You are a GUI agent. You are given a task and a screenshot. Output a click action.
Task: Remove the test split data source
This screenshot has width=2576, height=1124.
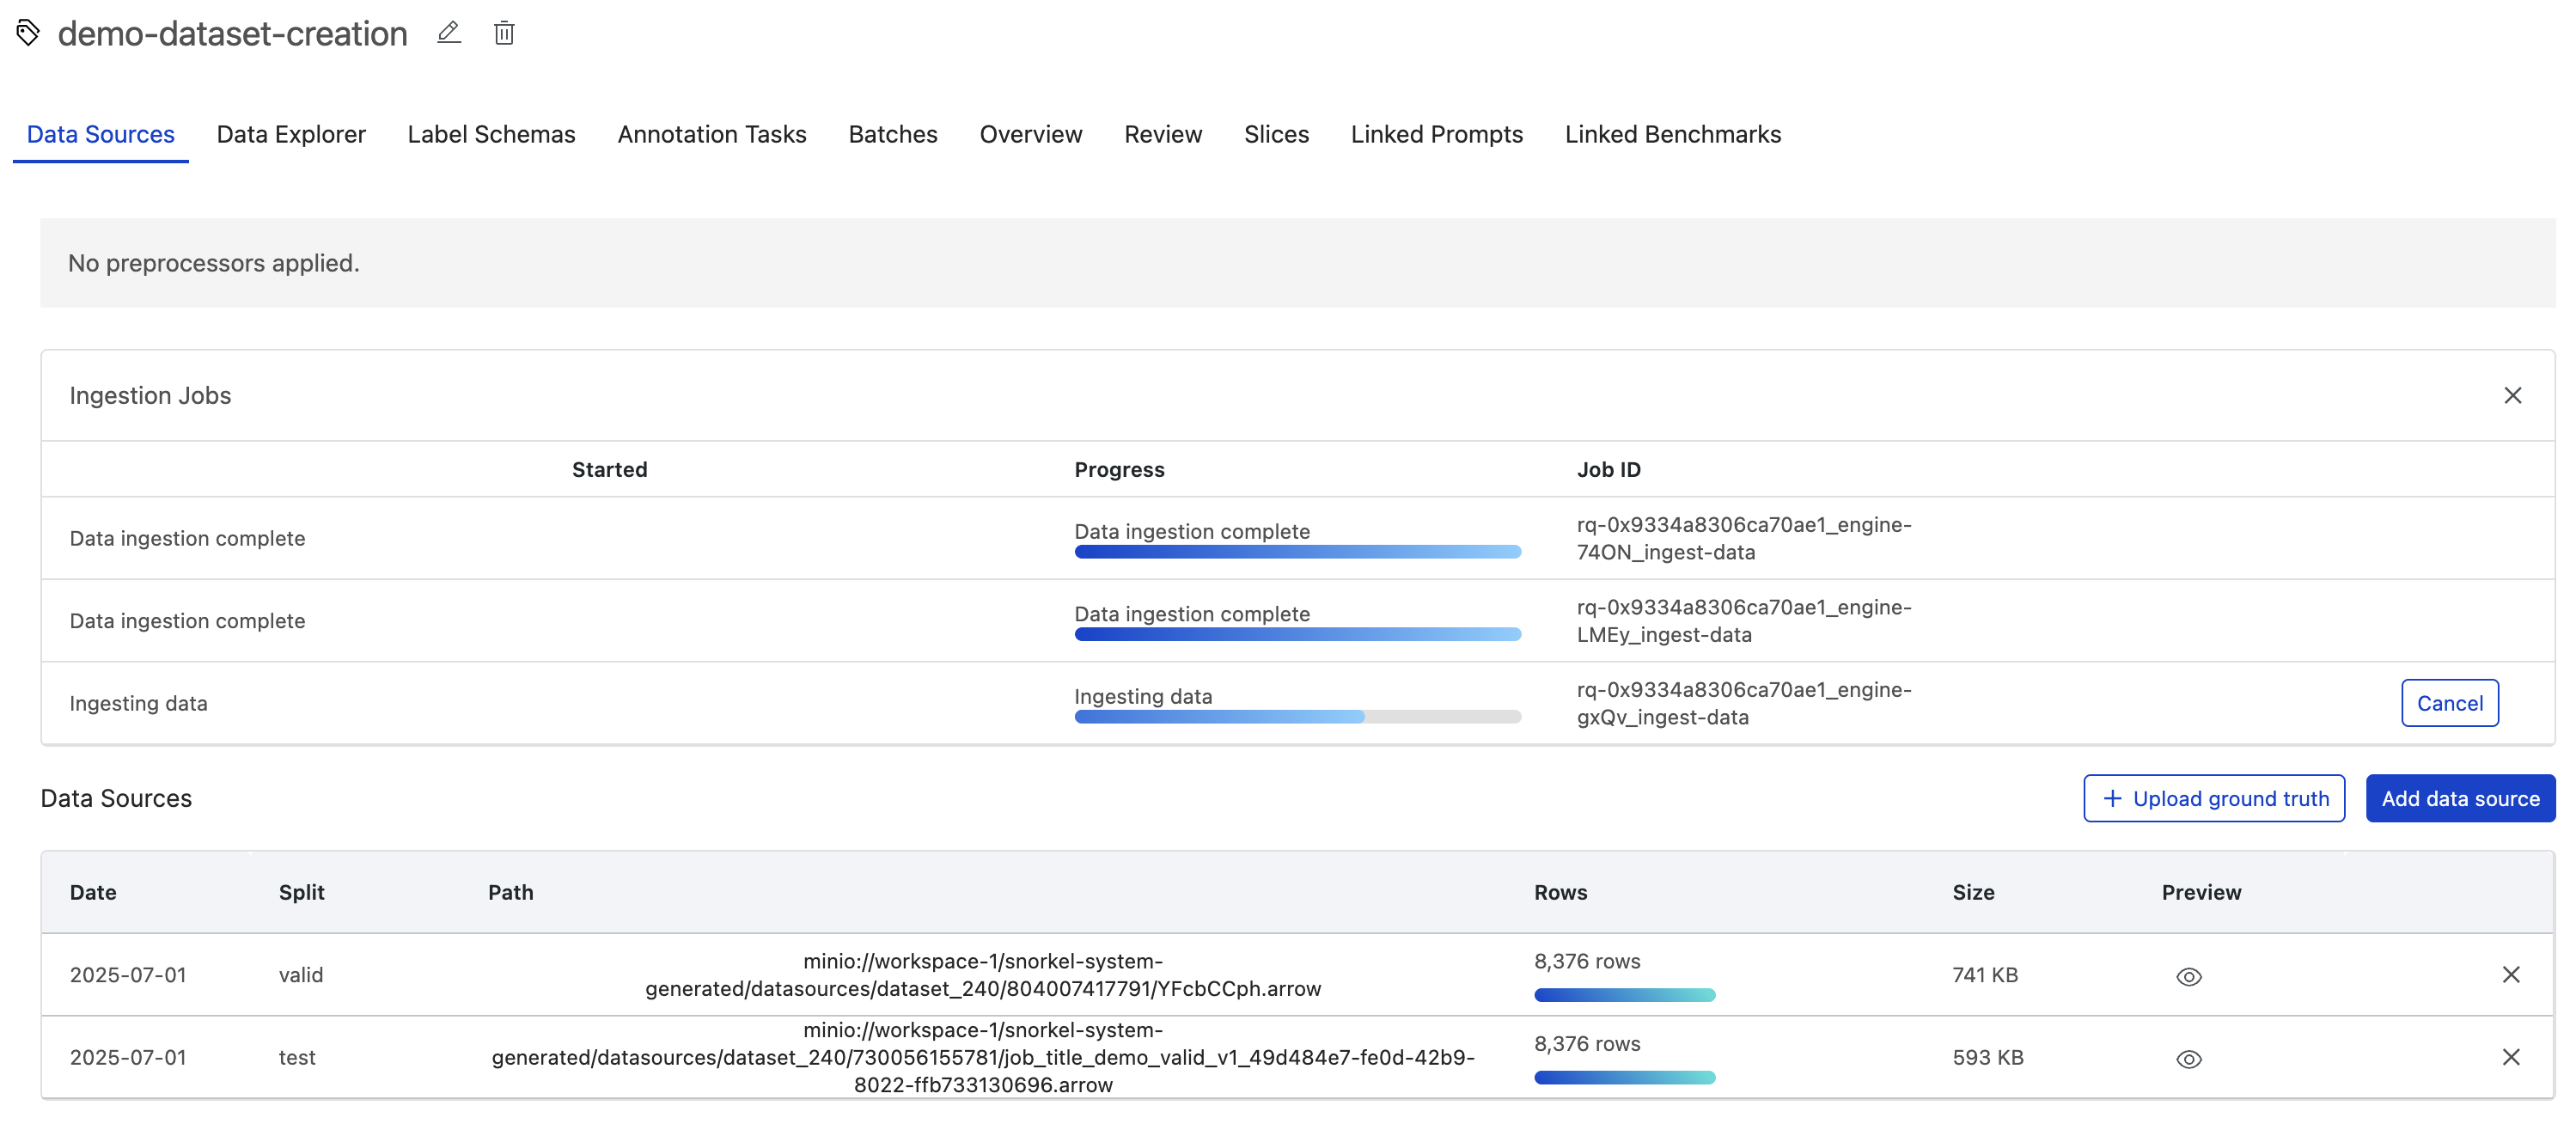[x=2510, y=1056]
